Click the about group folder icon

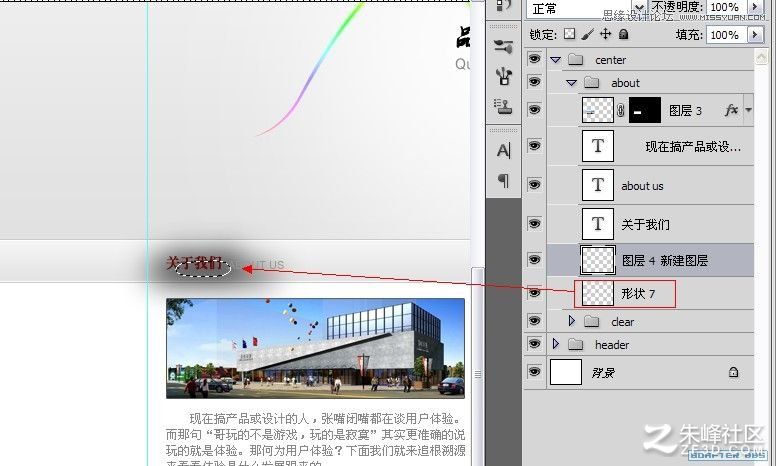[x=591, y=83]
